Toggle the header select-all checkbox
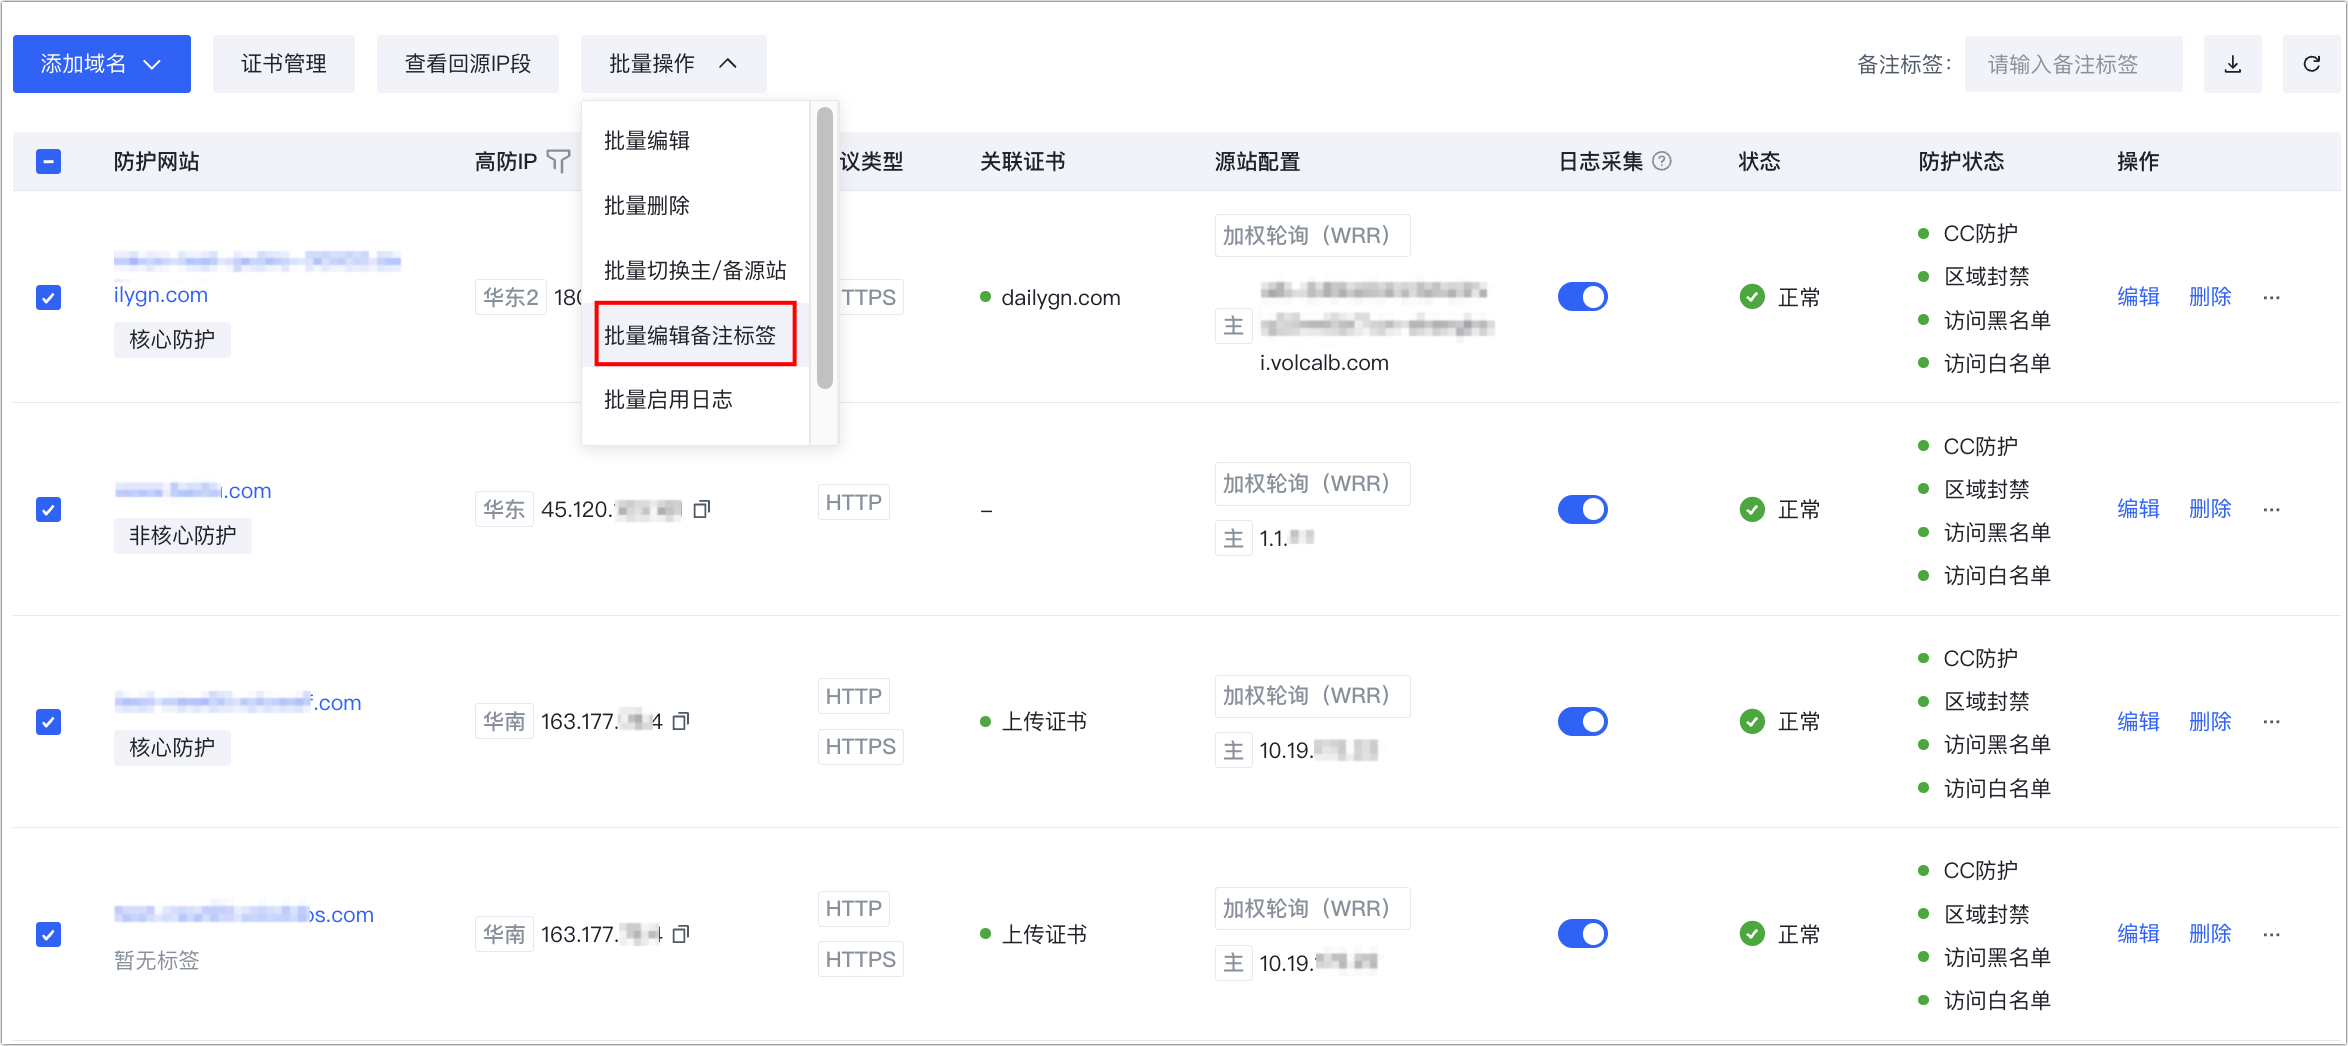This screenshot has height=1046, width=2348. tap(48, 161)
